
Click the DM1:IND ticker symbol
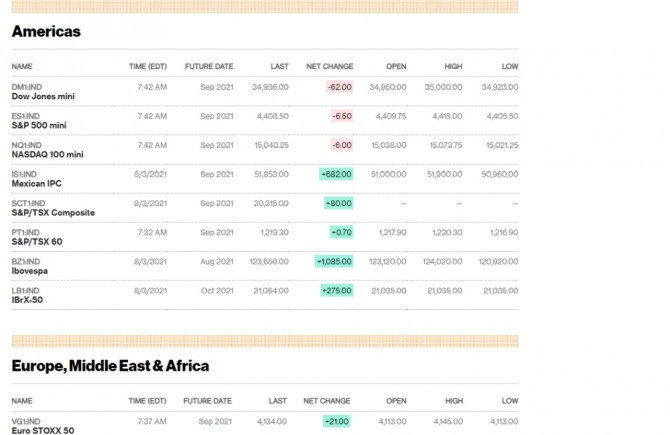pyautogui.click(x=26, y=87)
